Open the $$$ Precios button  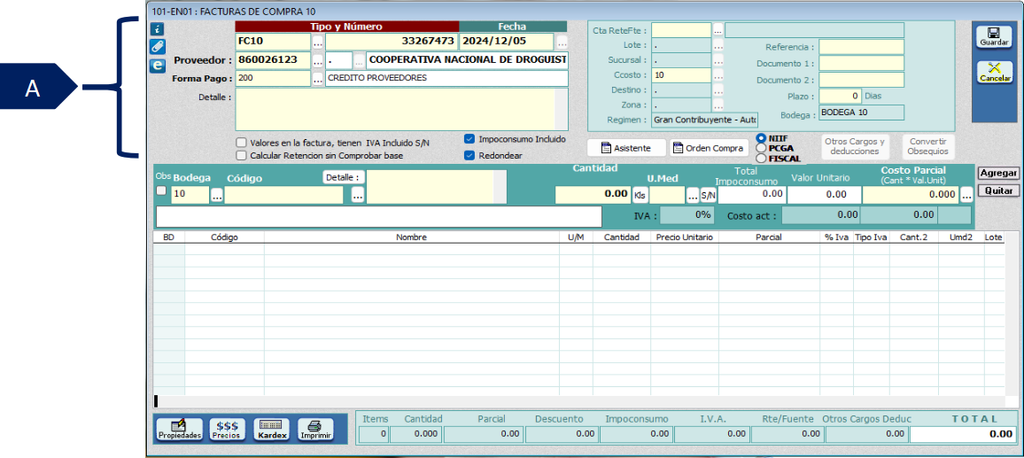tap(228, 429)
